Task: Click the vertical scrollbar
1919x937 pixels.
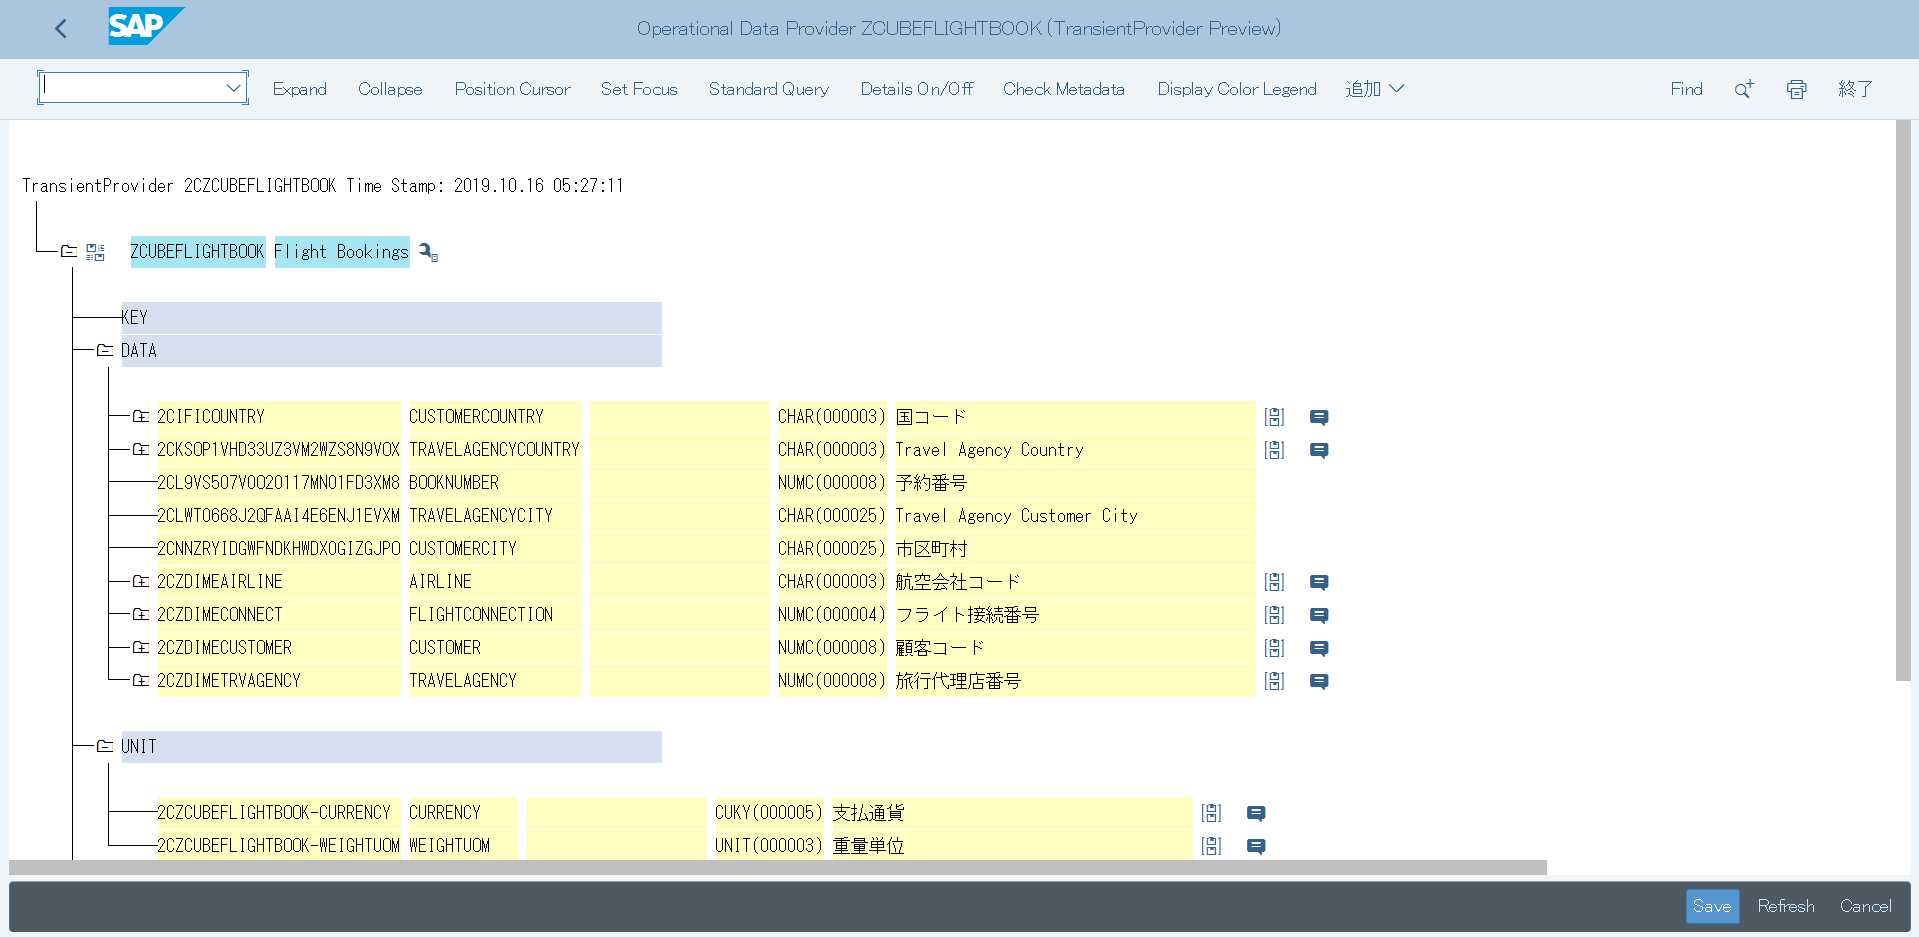Action: coord(1903,400)
